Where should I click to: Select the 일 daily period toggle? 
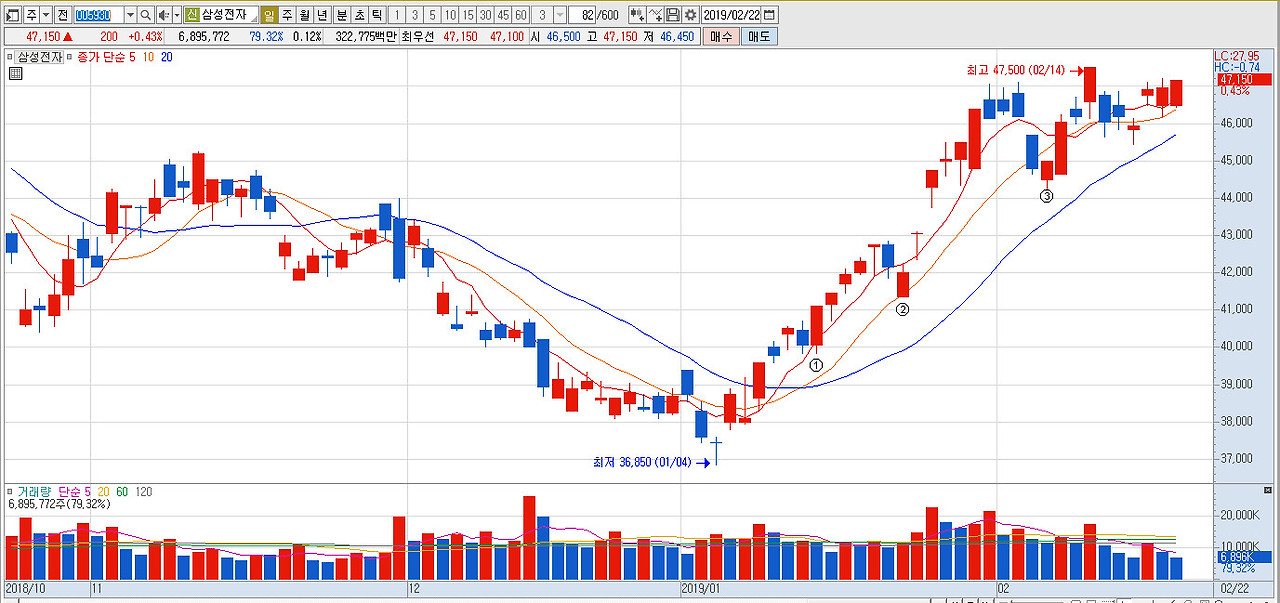[269, 15]
